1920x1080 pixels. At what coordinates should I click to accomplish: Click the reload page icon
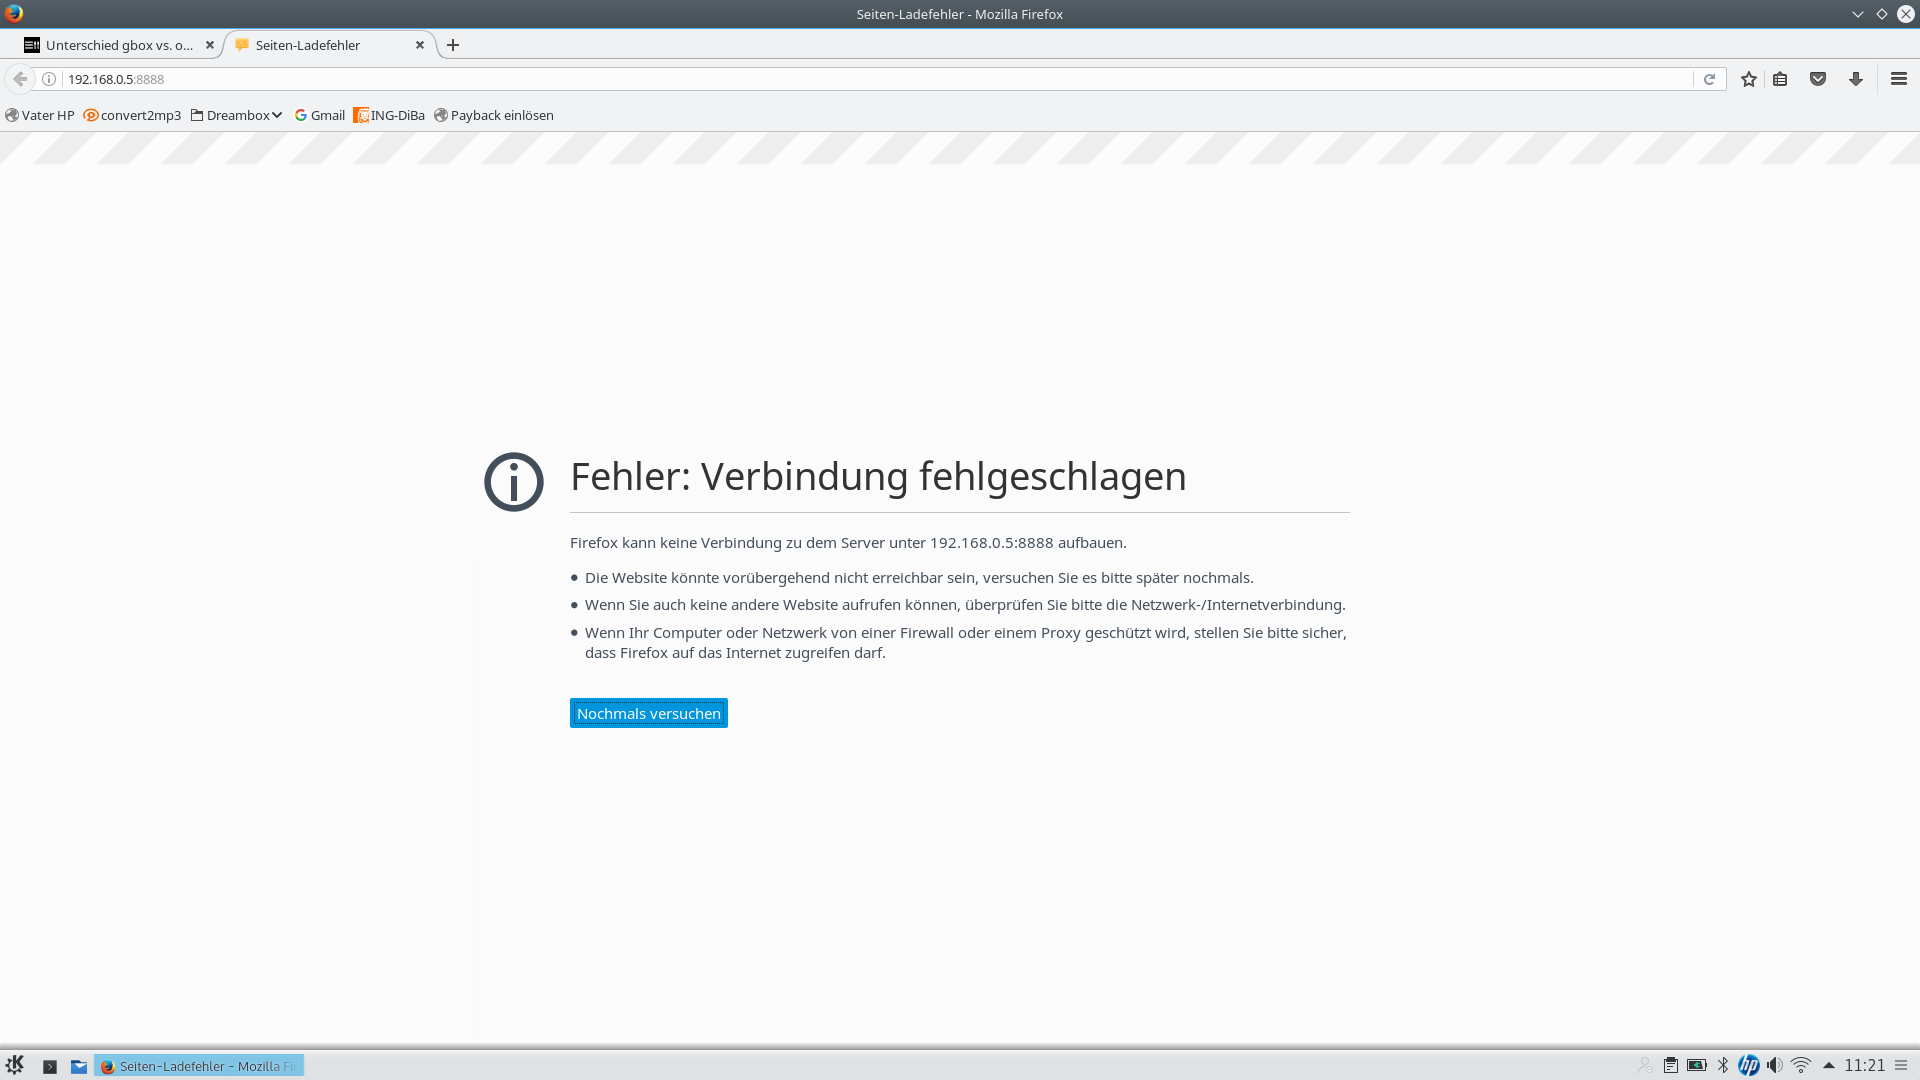click(1709, 79)
